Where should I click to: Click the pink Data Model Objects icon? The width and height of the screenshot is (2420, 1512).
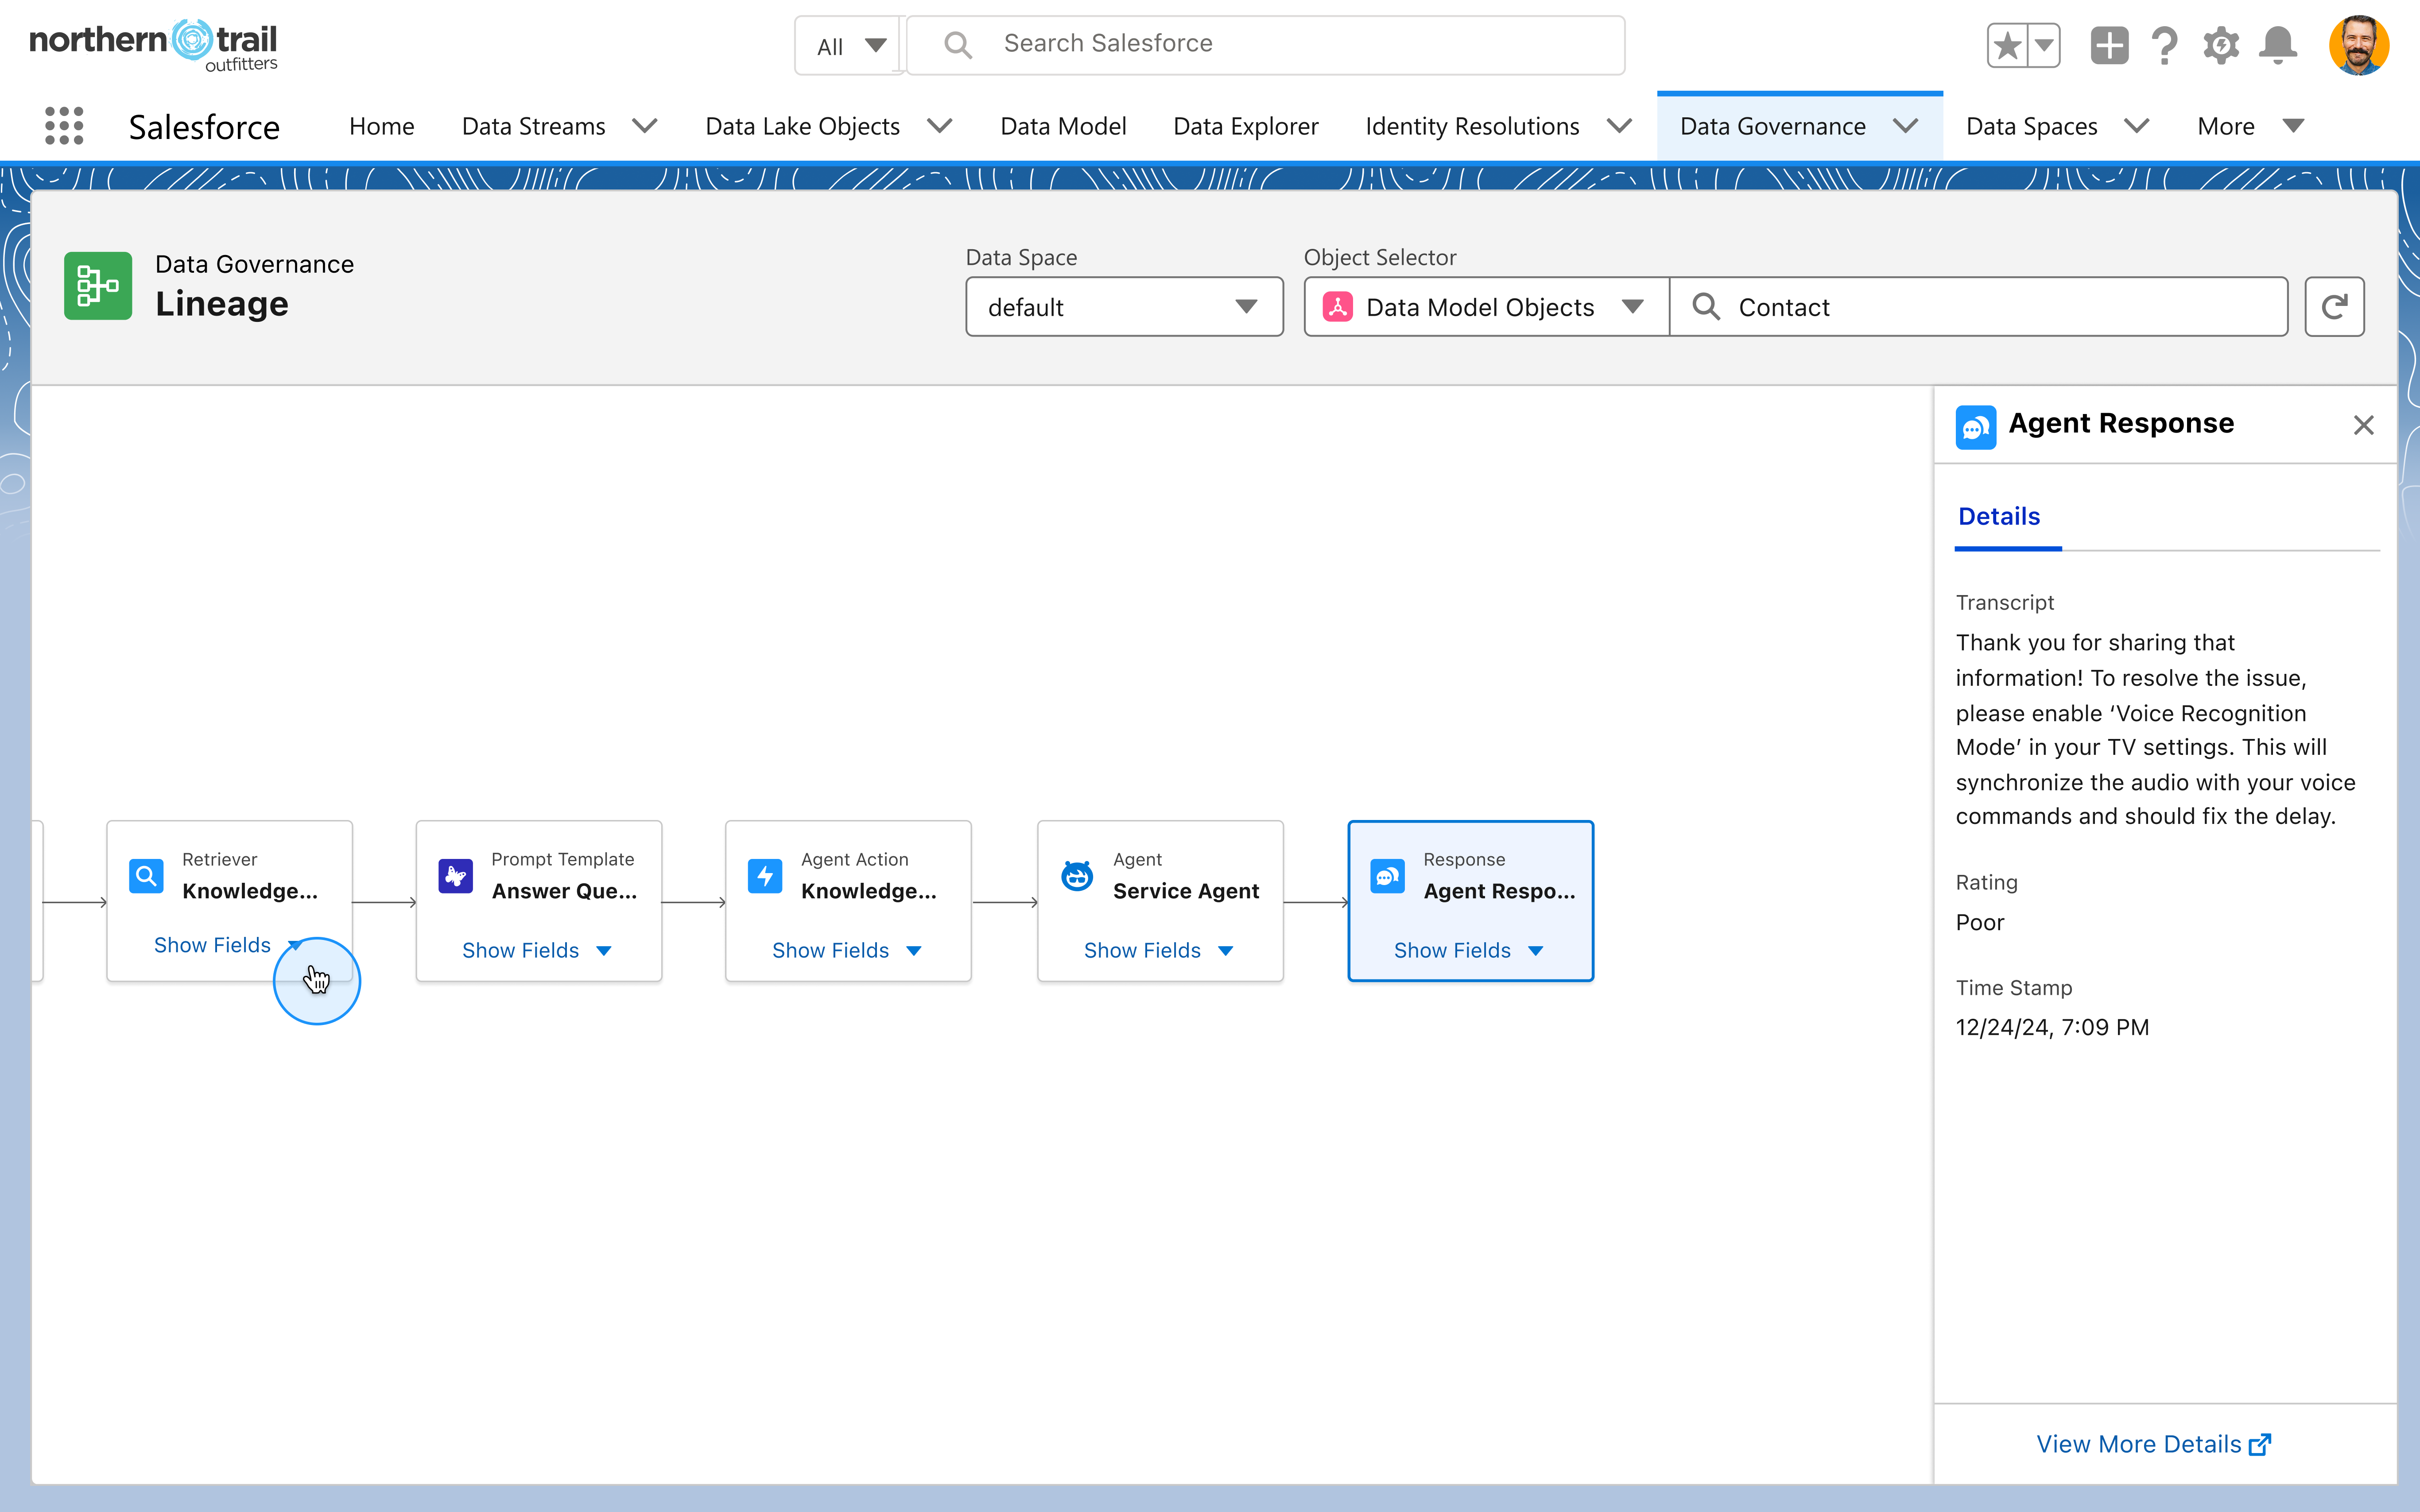point(1338,306)
